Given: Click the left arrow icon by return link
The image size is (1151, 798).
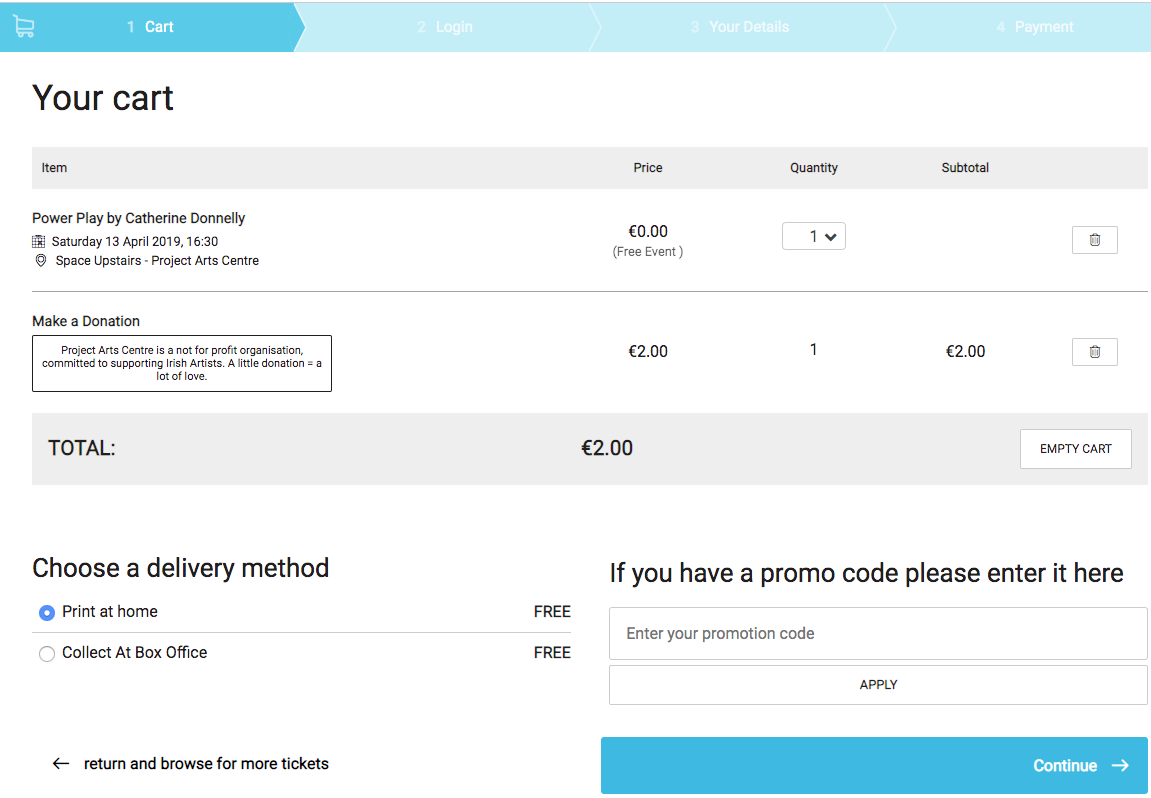Looking at the screenshot, I should 61,763.
